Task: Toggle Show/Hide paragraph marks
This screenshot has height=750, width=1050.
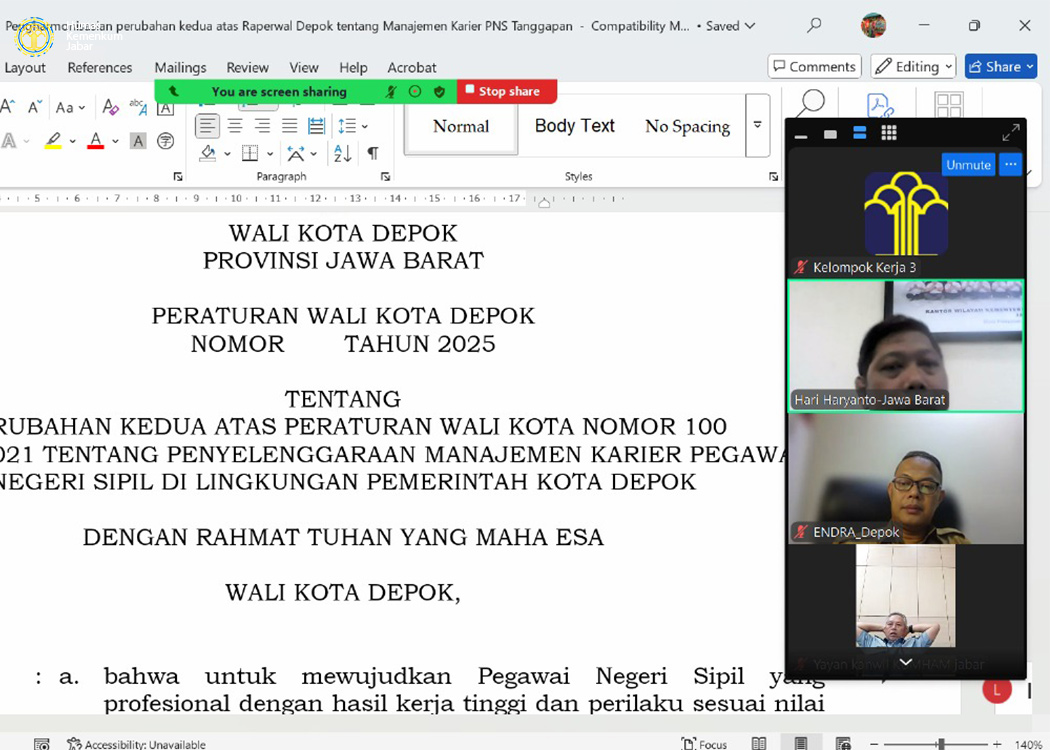Action: tap(373, 153)
